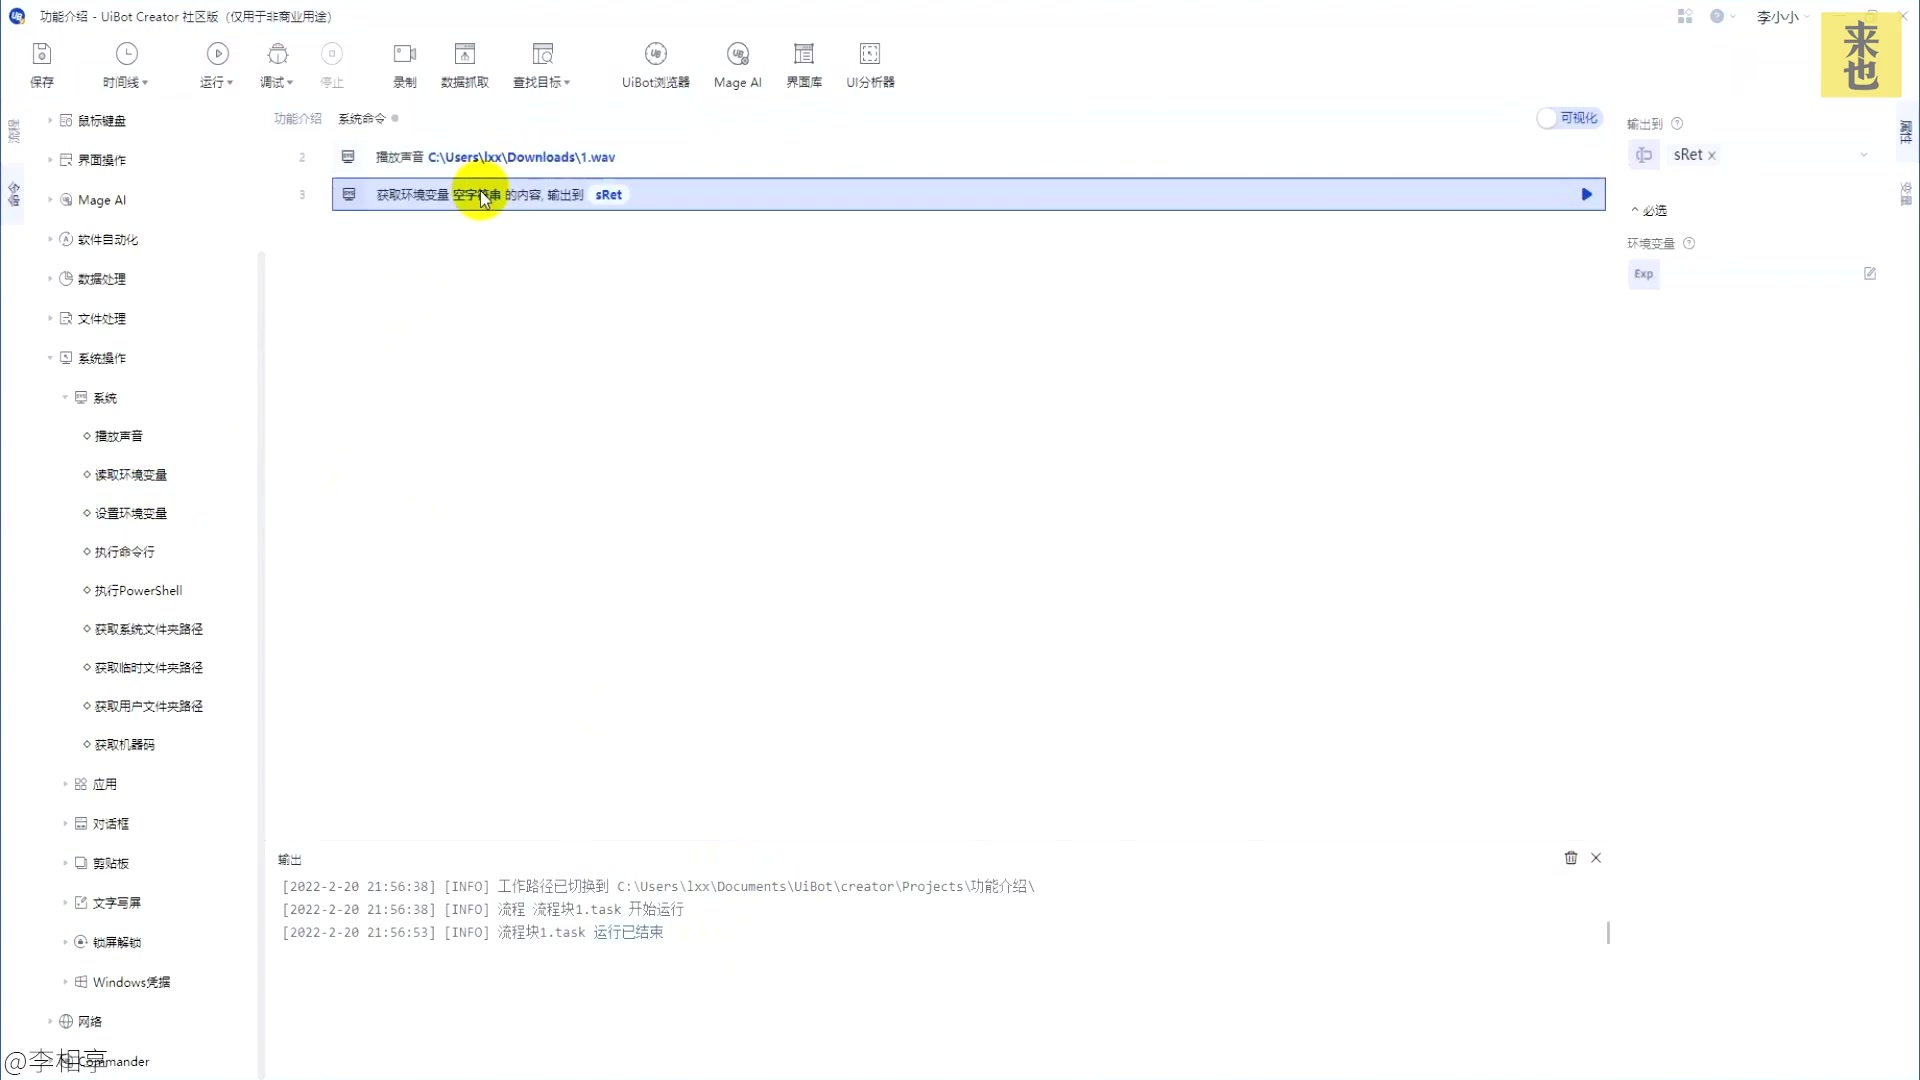Click the 运行已结束 log message
This screenshot has height=1080, width=1920.
point(628,932)
